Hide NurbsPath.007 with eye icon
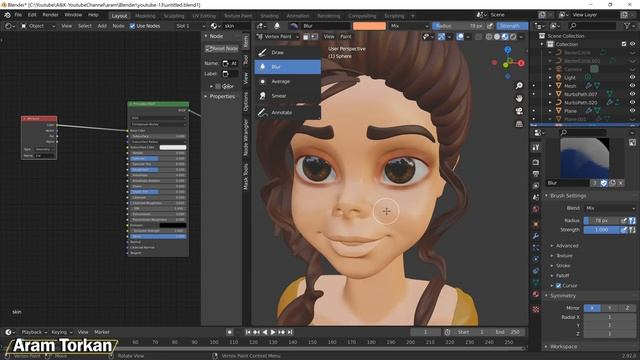 pos(632,94)
